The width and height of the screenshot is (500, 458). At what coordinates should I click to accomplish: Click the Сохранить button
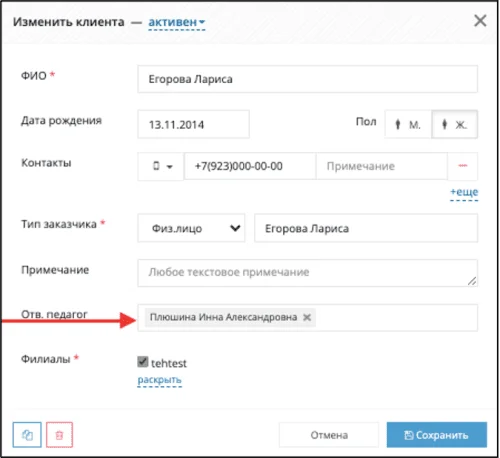click(x=437, y=435)
